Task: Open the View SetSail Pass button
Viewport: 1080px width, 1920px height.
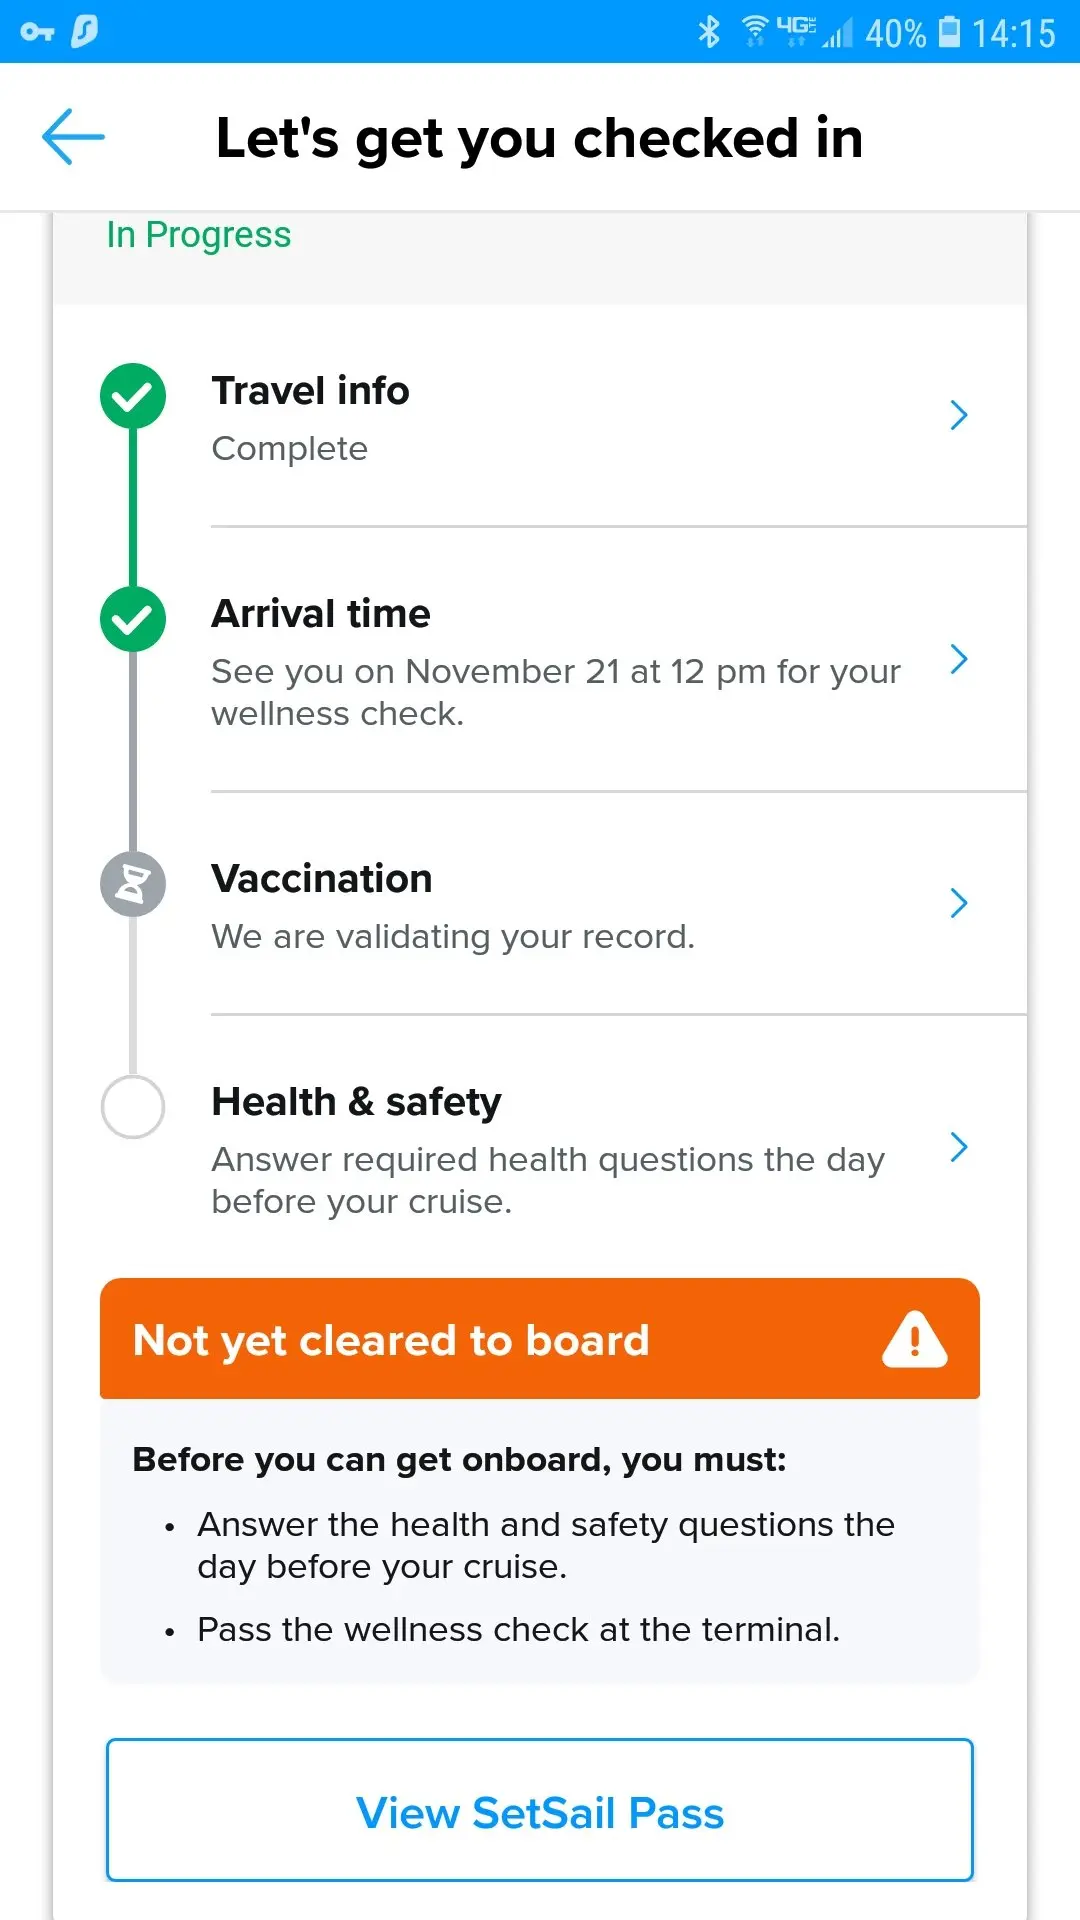Action: click(x=540, y=1810)
